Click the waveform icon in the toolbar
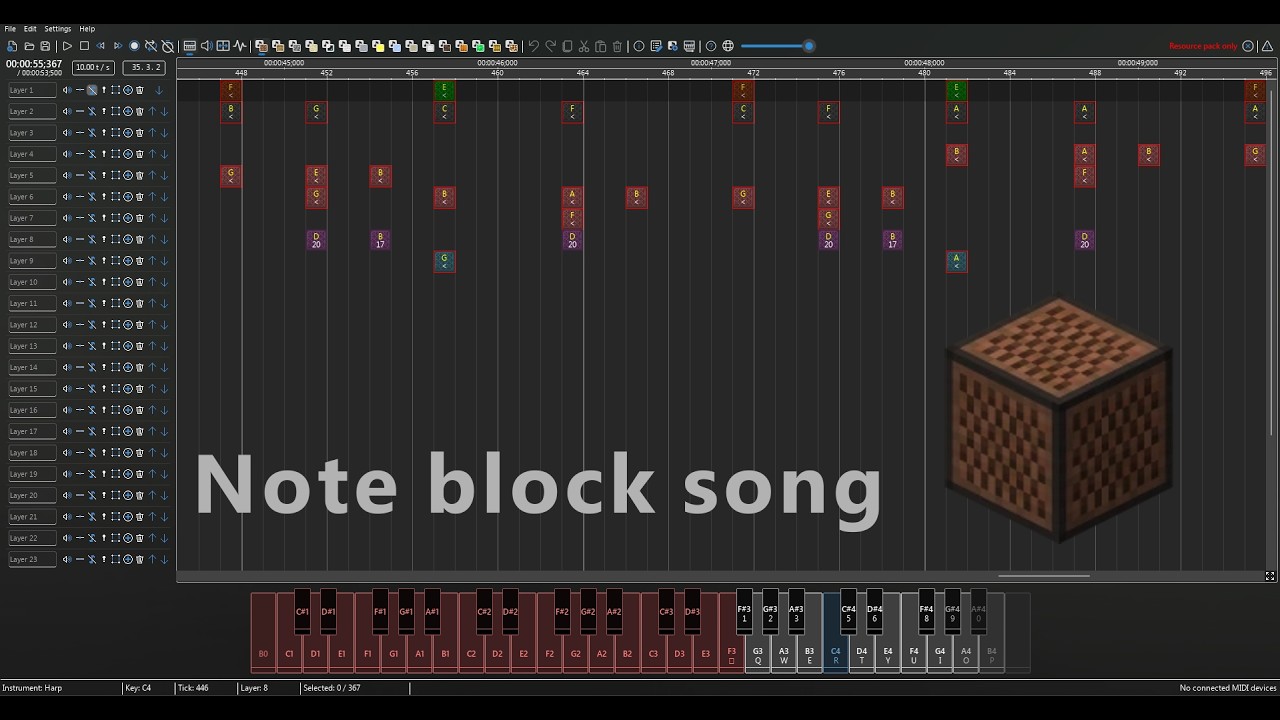Screen dimensions: 1280x720 point(240,46)
